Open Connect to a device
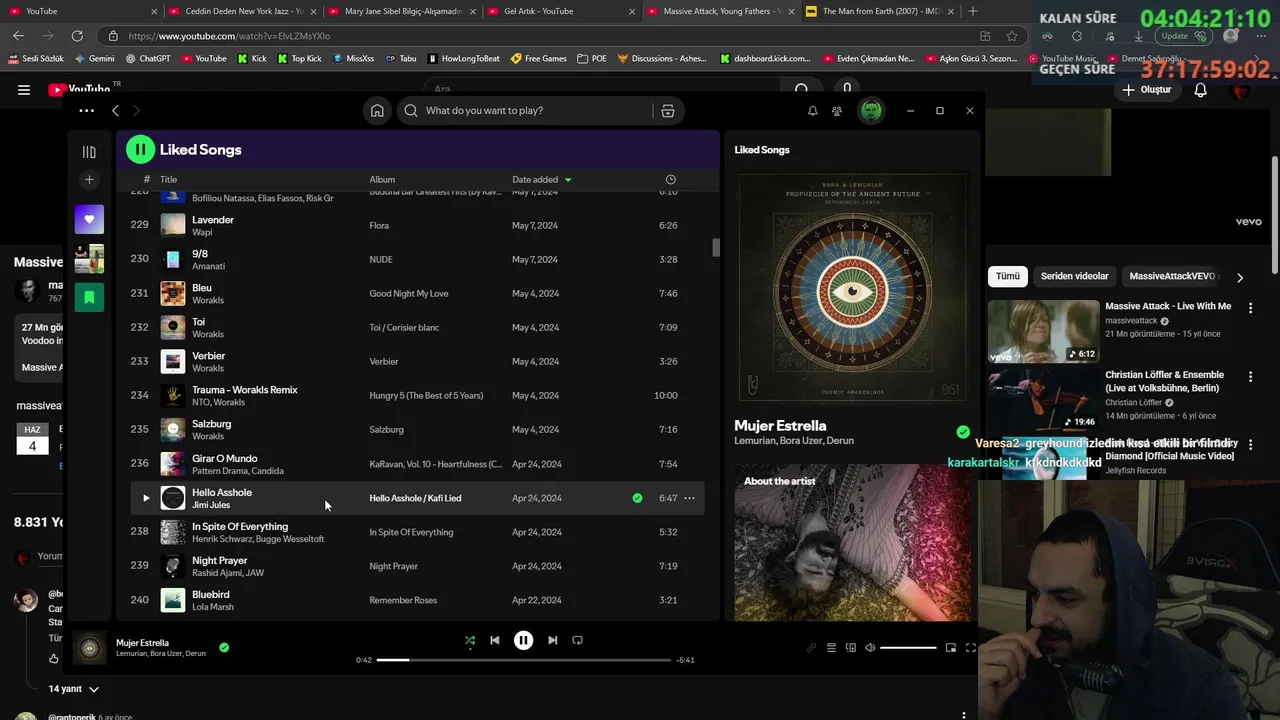 (x=851, y=648)
